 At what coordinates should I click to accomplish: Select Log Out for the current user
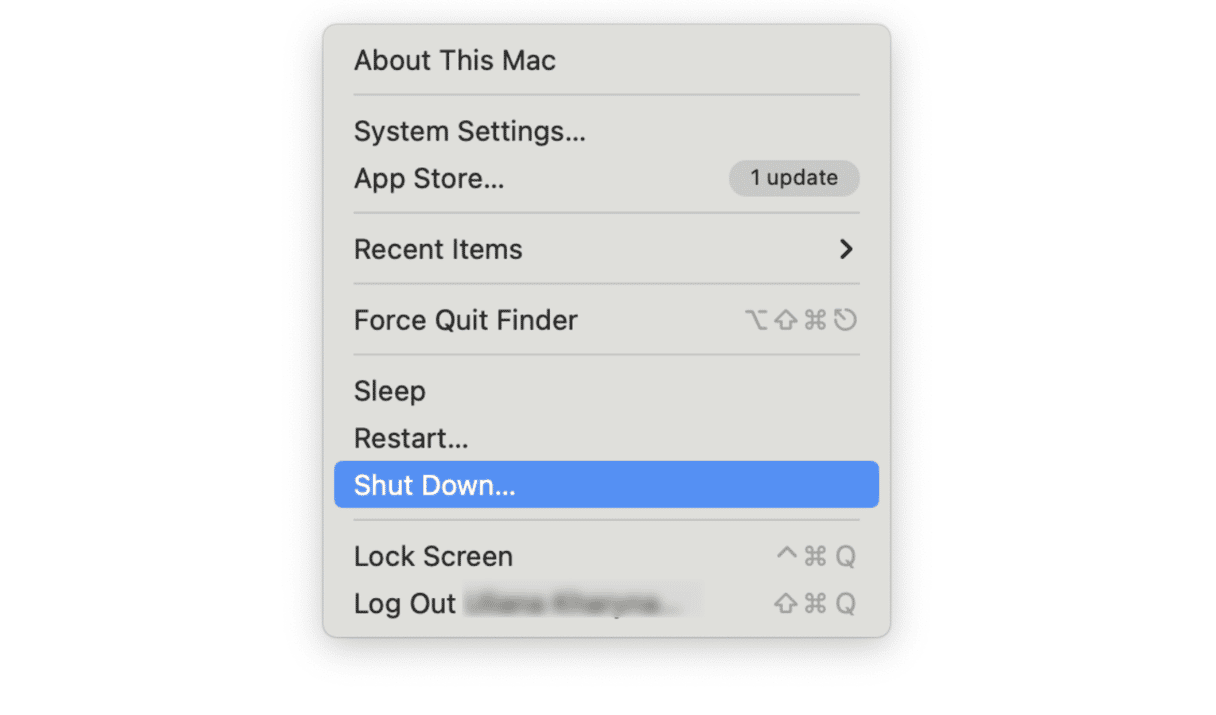pyautogui.click(x=403, y=603)
